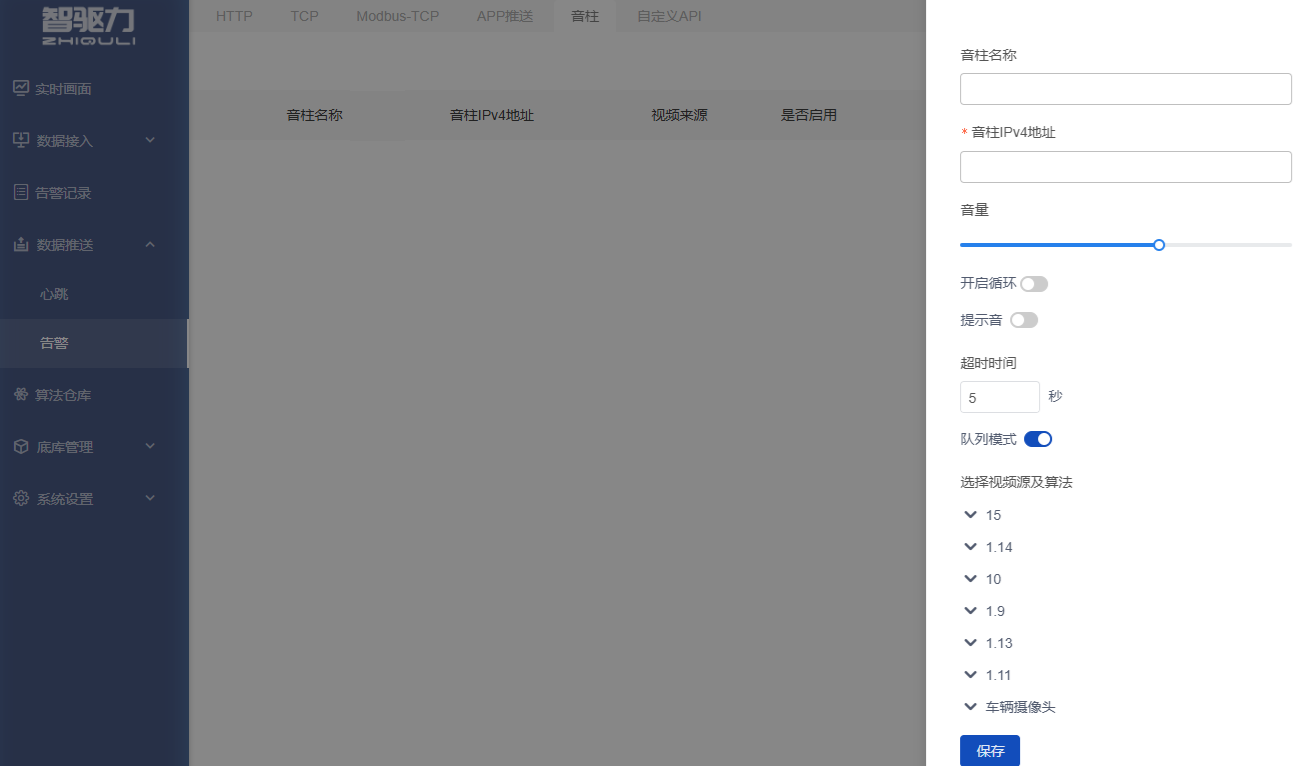Click the 保存 button
This screenshot has height=766, width=1299.
tap(989, 750)
